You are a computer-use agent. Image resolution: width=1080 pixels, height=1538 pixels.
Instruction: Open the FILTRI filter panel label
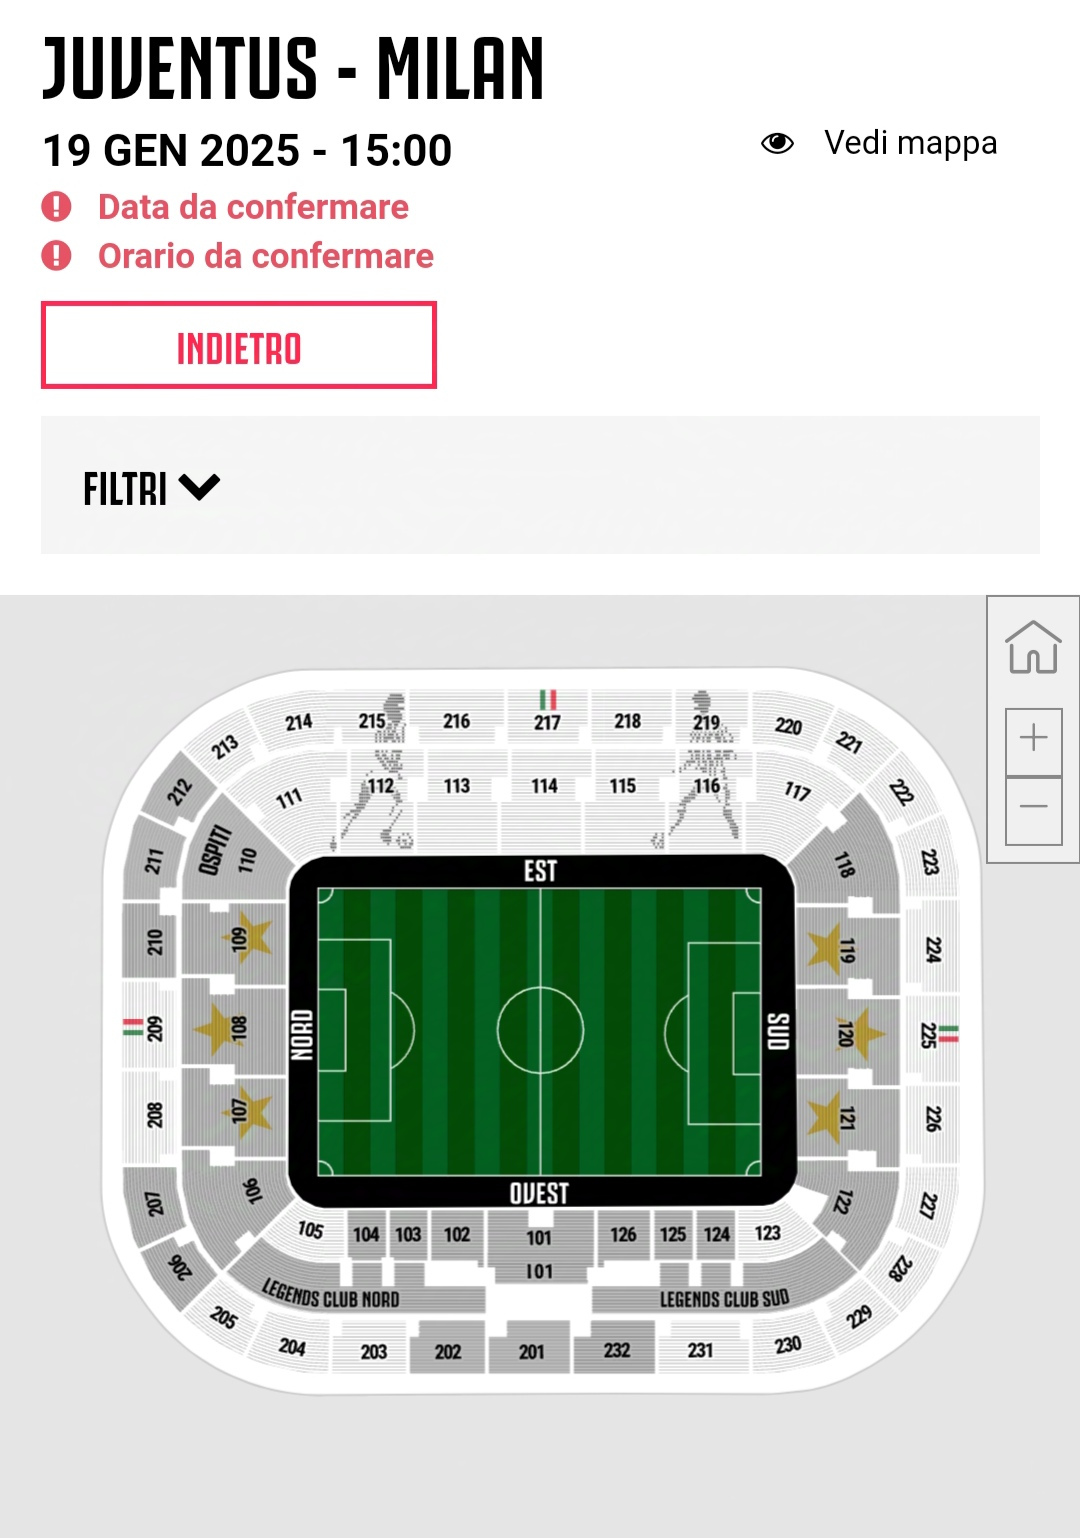coord(125,489)
